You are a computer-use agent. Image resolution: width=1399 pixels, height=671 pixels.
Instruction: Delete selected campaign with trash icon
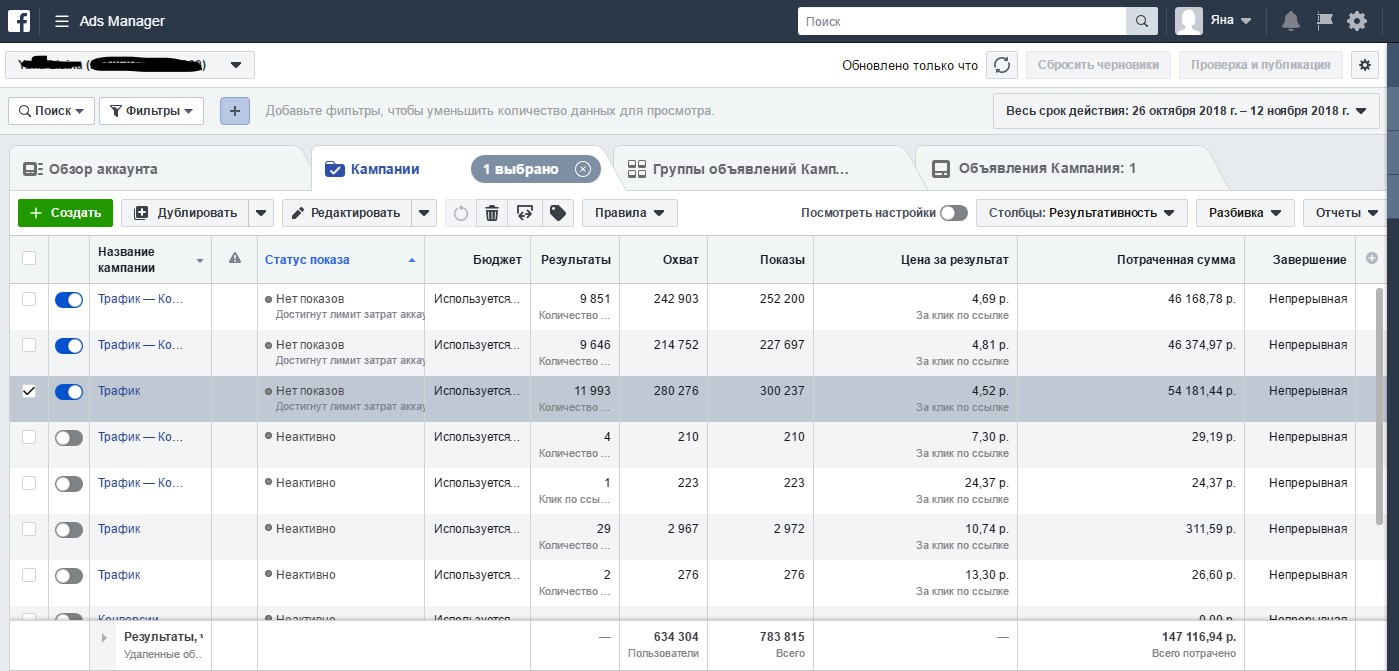click(x=492, y=213)
